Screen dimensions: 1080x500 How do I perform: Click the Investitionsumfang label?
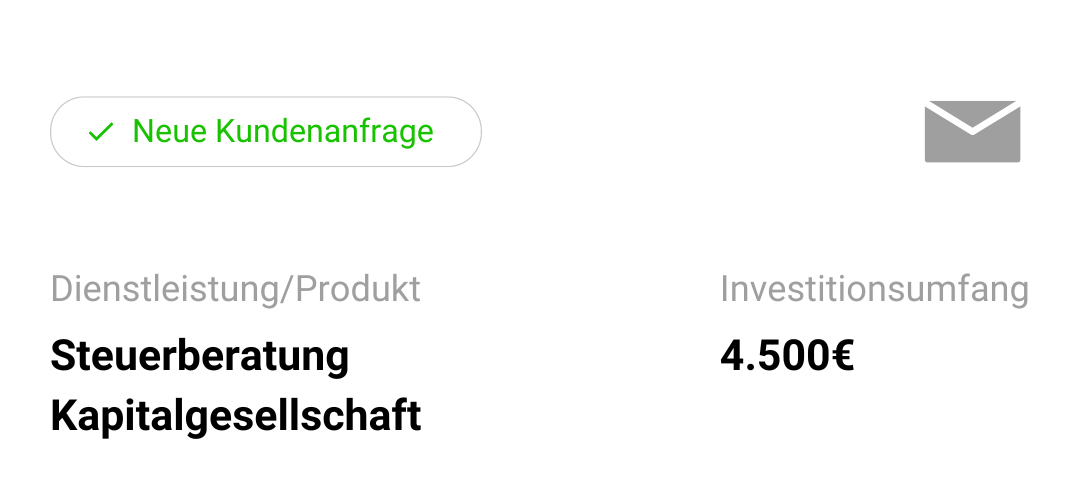[875, 289]
